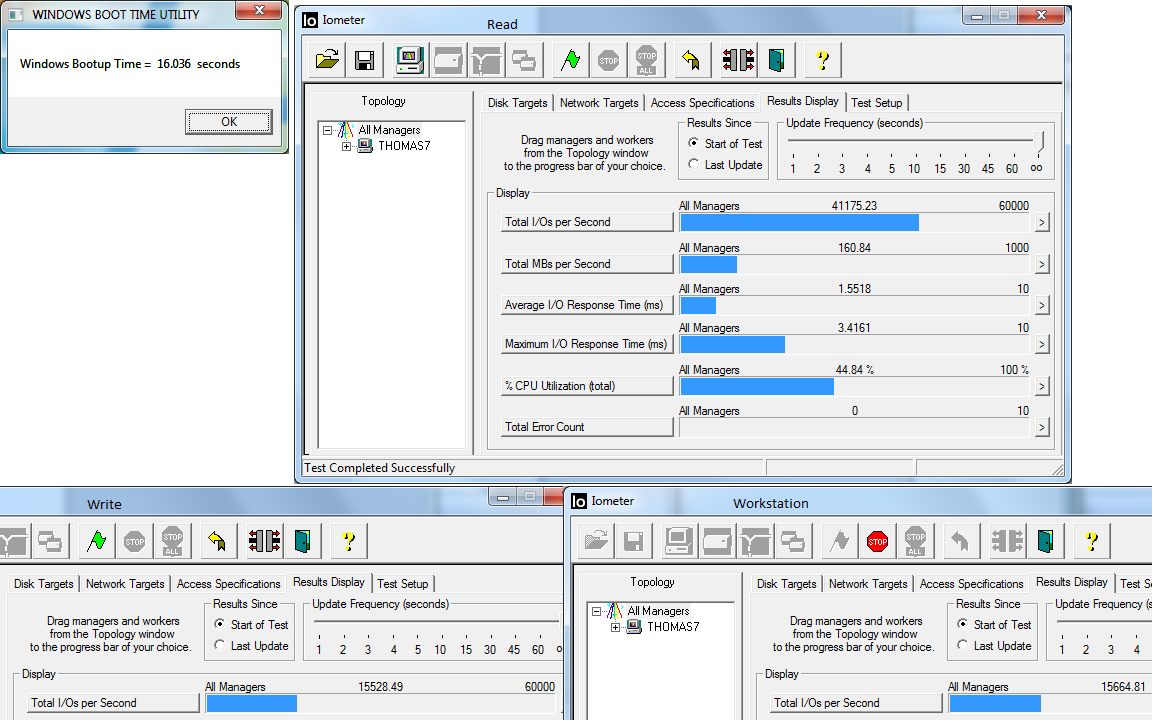Start tests with green flag in Read window
1152x720 pixels.
pyautogui.click(x=571, y=60)
